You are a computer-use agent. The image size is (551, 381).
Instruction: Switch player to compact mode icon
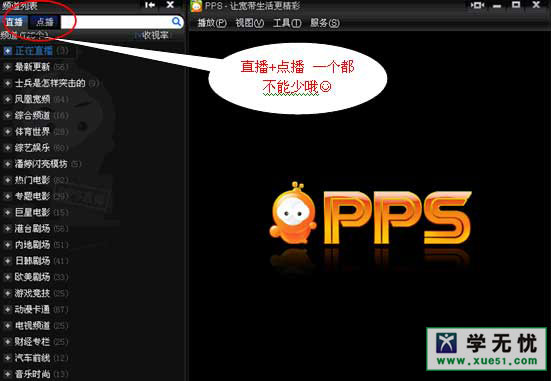point(477,5)
